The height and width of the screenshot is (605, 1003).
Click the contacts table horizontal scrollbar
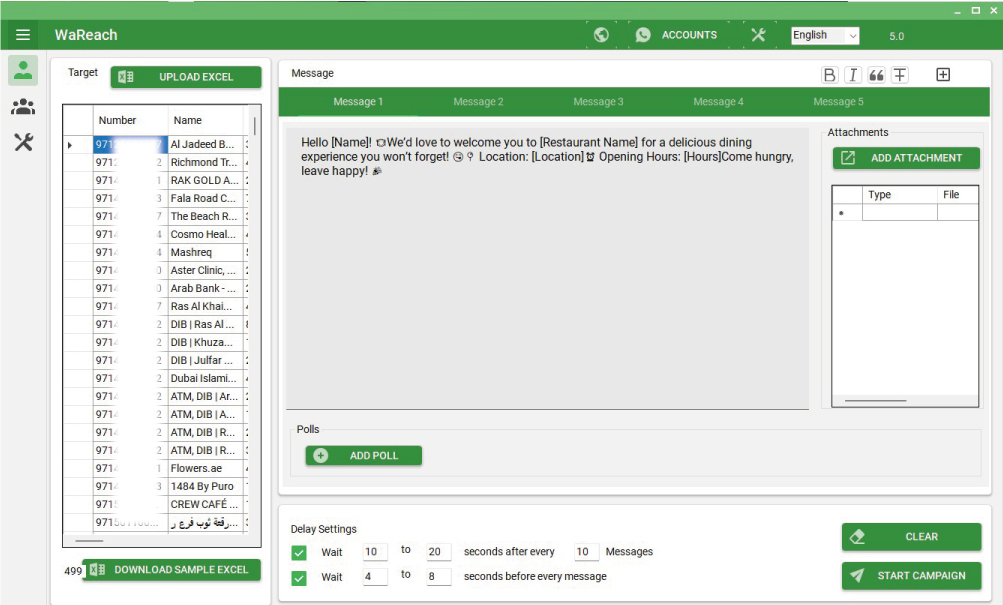[90, 541]
